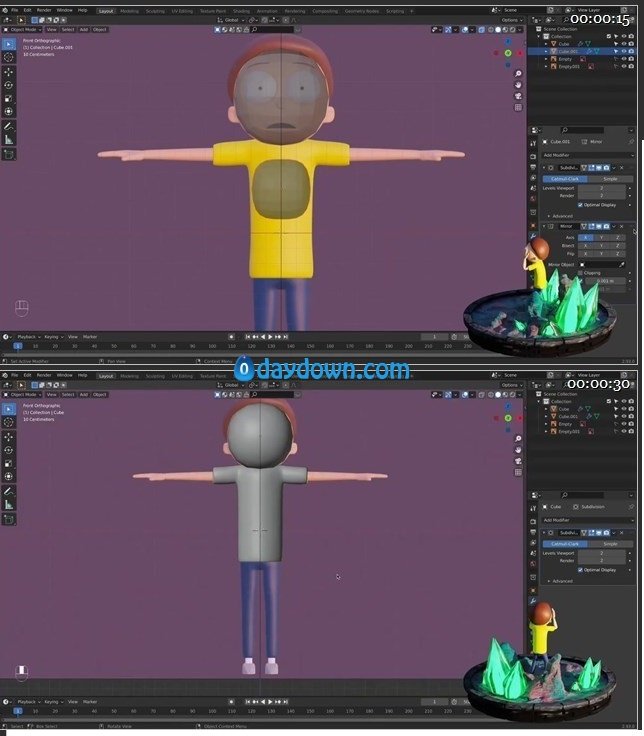Play the animation in top frame timeline
This screenshot has width=644, height=736.
pyautogui.click(x=270, y=337)
